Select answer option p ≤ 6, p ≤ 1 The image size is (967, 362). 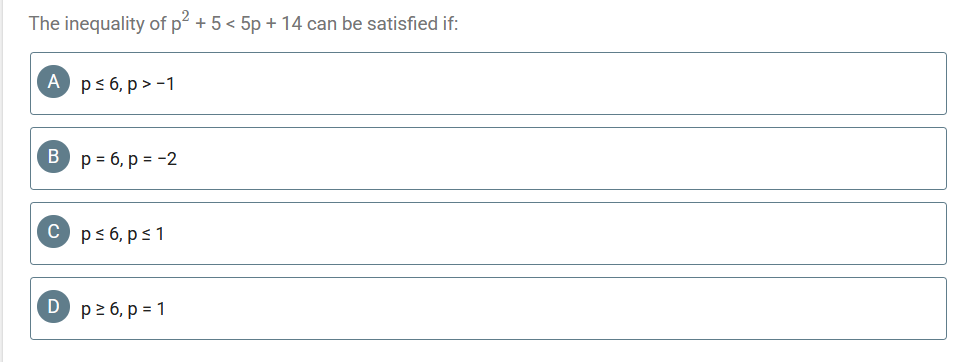[488, 233]
